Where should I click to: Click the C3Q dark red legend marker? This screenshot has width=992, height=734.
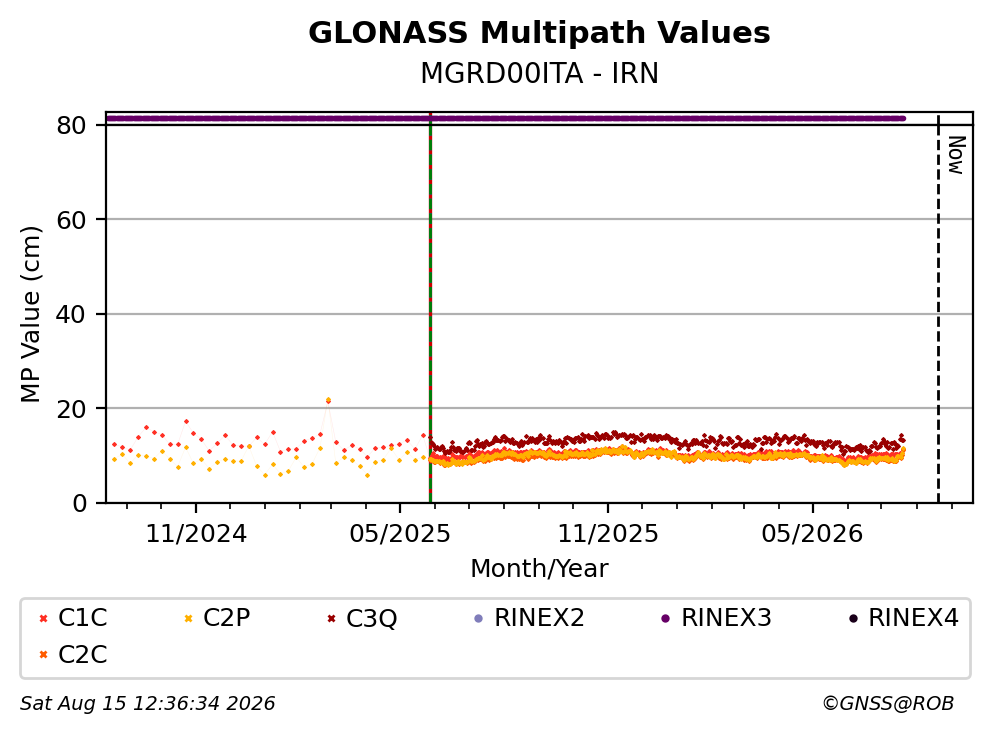332,618
